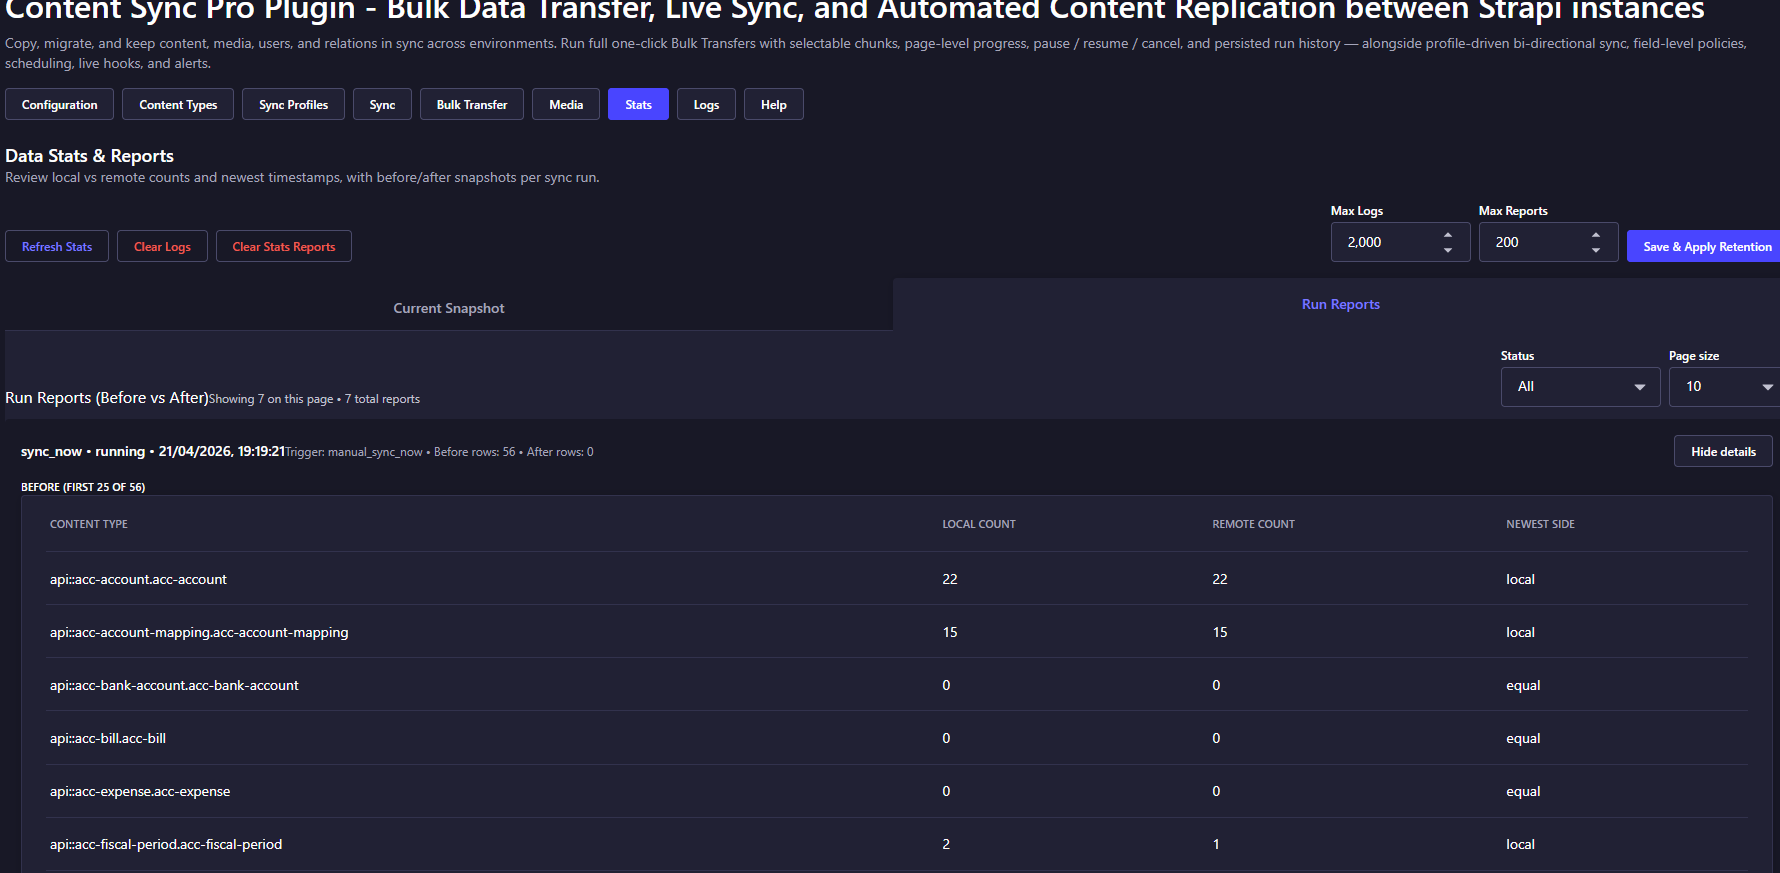1780x873 pixels.
Task: Switch to Content Types tab
Action: tap(178, 104)
